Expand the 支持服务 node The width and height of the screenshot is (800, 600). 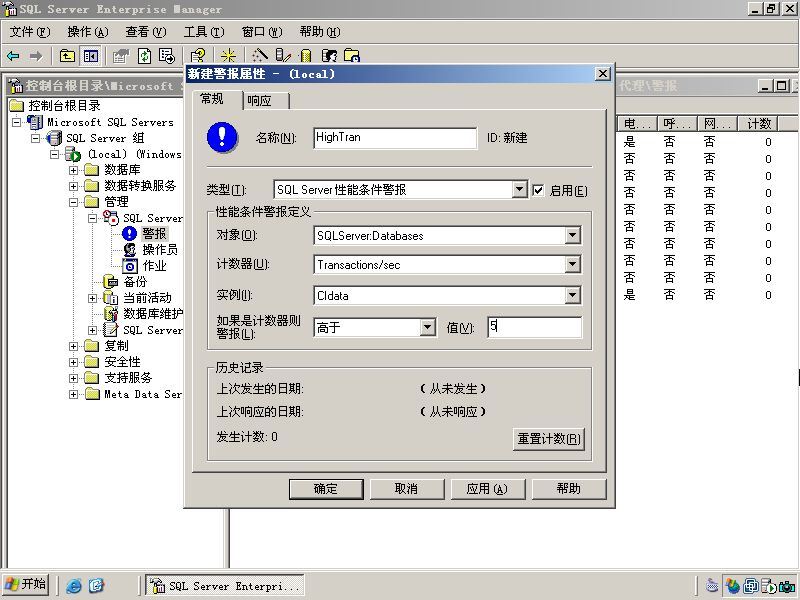(73, 378)
